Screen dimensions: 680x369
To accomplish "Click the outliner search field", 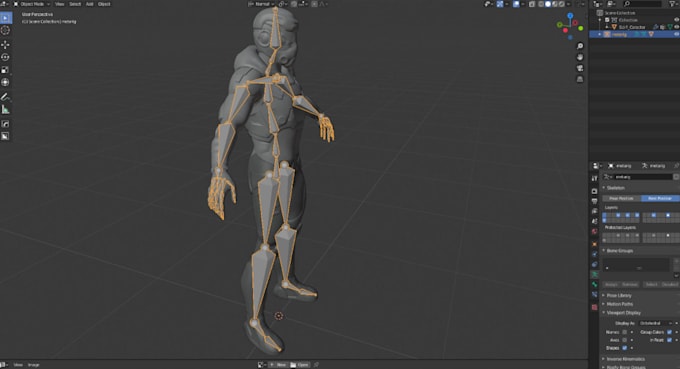I will tap(643, 4).
